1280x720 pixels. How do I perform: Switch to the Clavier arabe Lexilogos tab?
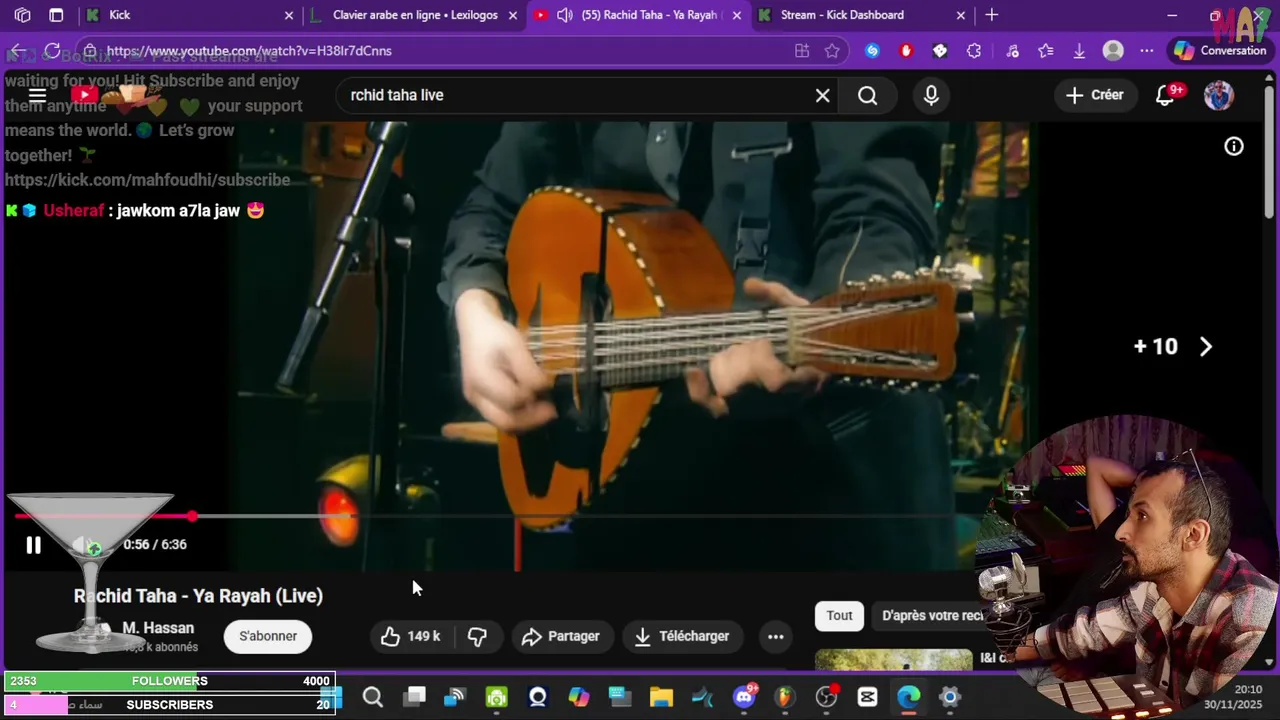[414, 15]
